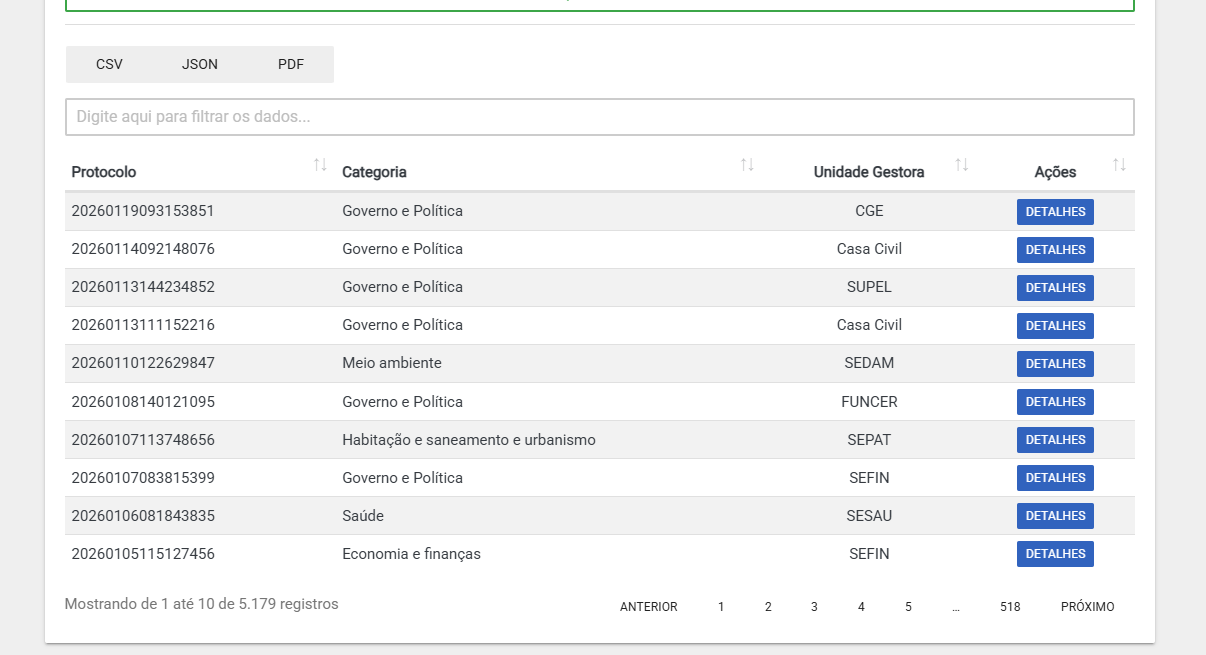The image size is (1206, 655).
Task: View Detalhes of the SUPEL row
Action: (1055, 288)
